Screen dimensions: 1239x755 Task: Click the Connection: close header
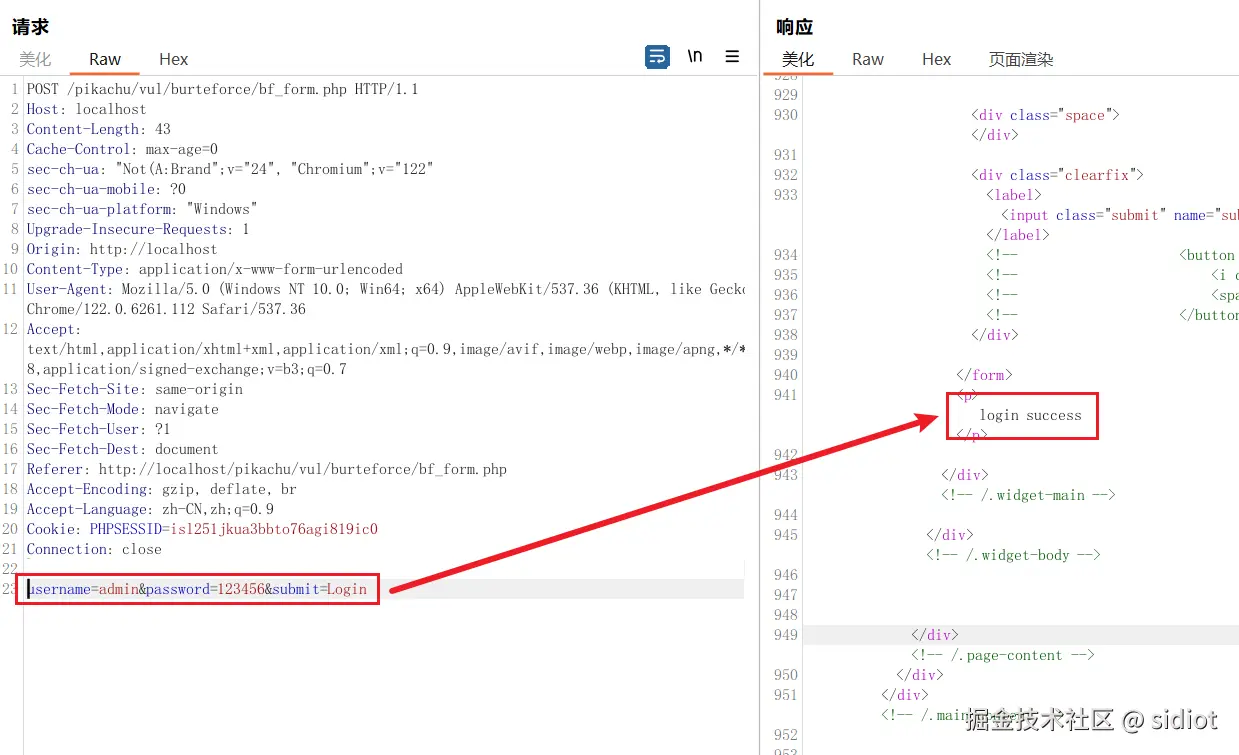point(94,549)
